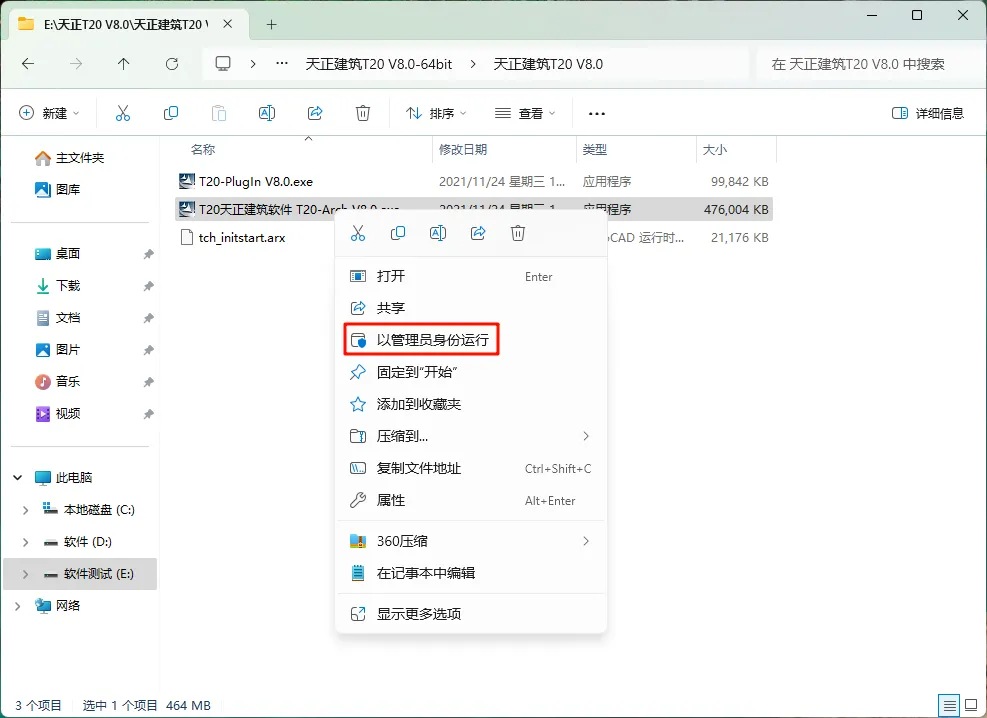Expand 软件测试 (E:) drive node
The image size is (987, 718).
(25, 574)
